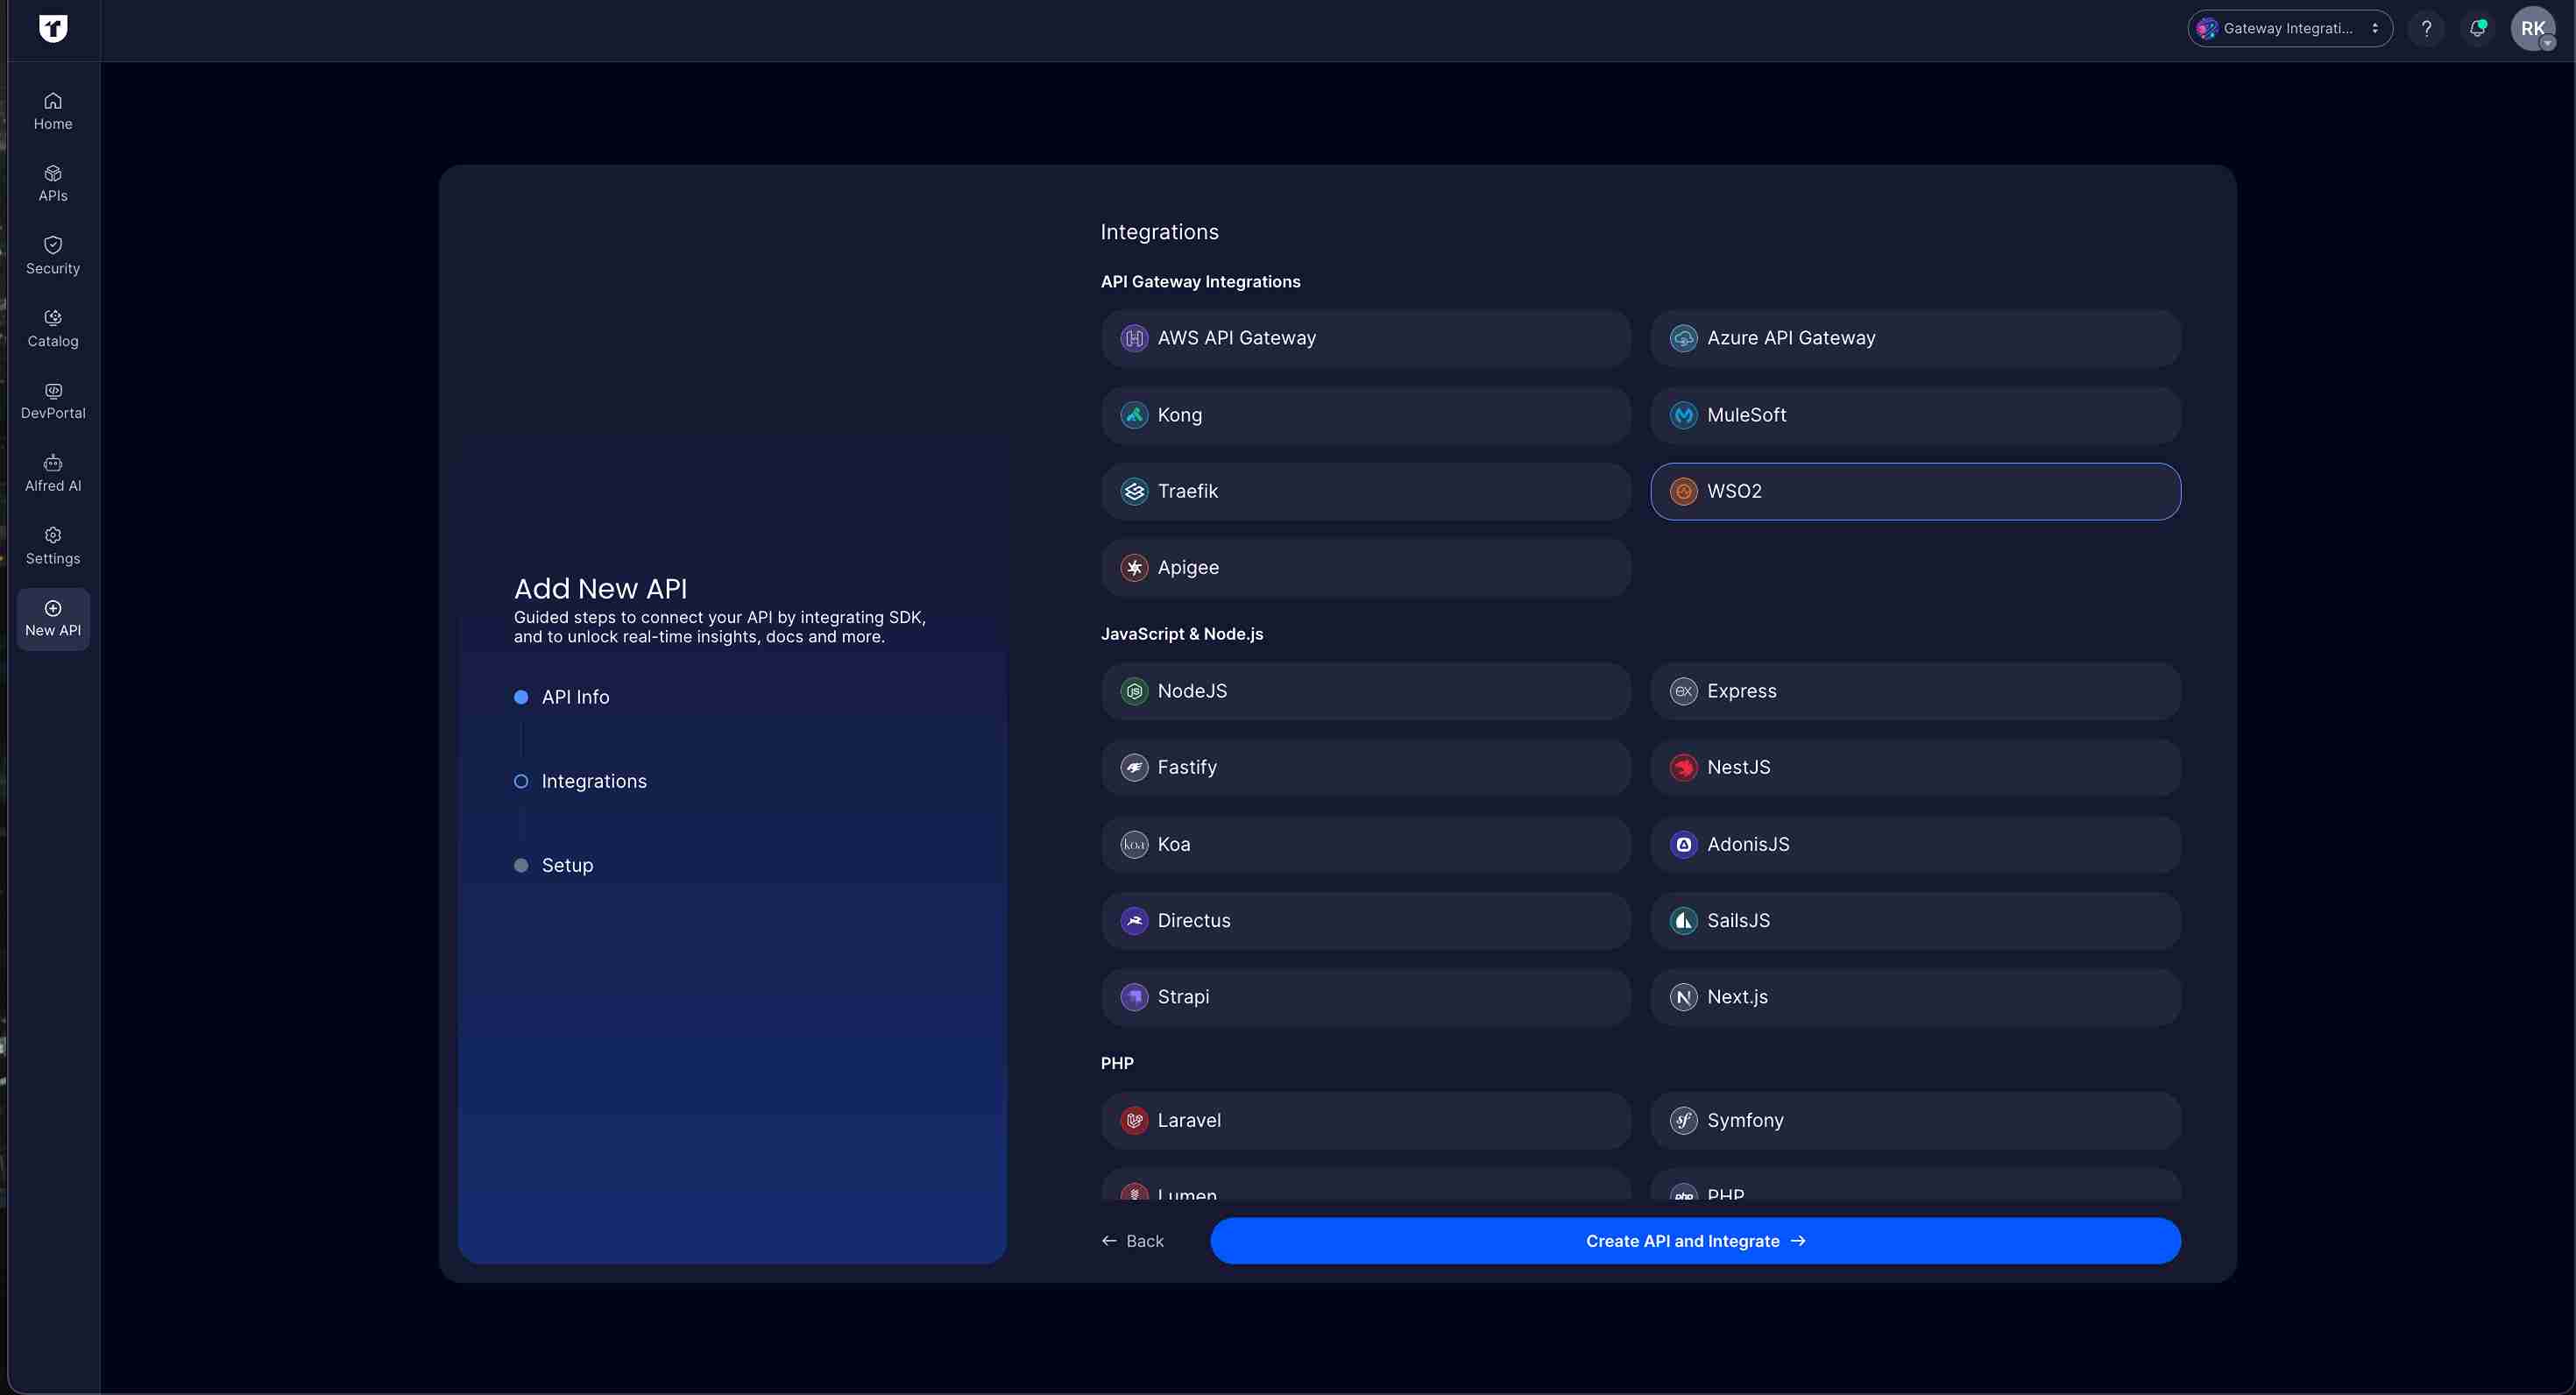
Task: Select the Kong integration card
Action: click(x=1366, y=414)
